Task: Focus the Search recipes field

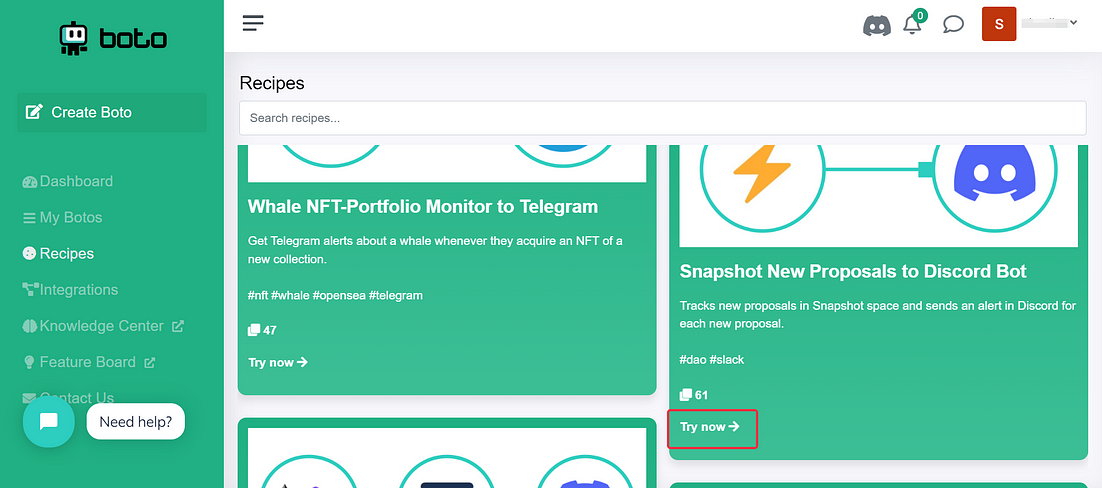Action: [663, 118]
